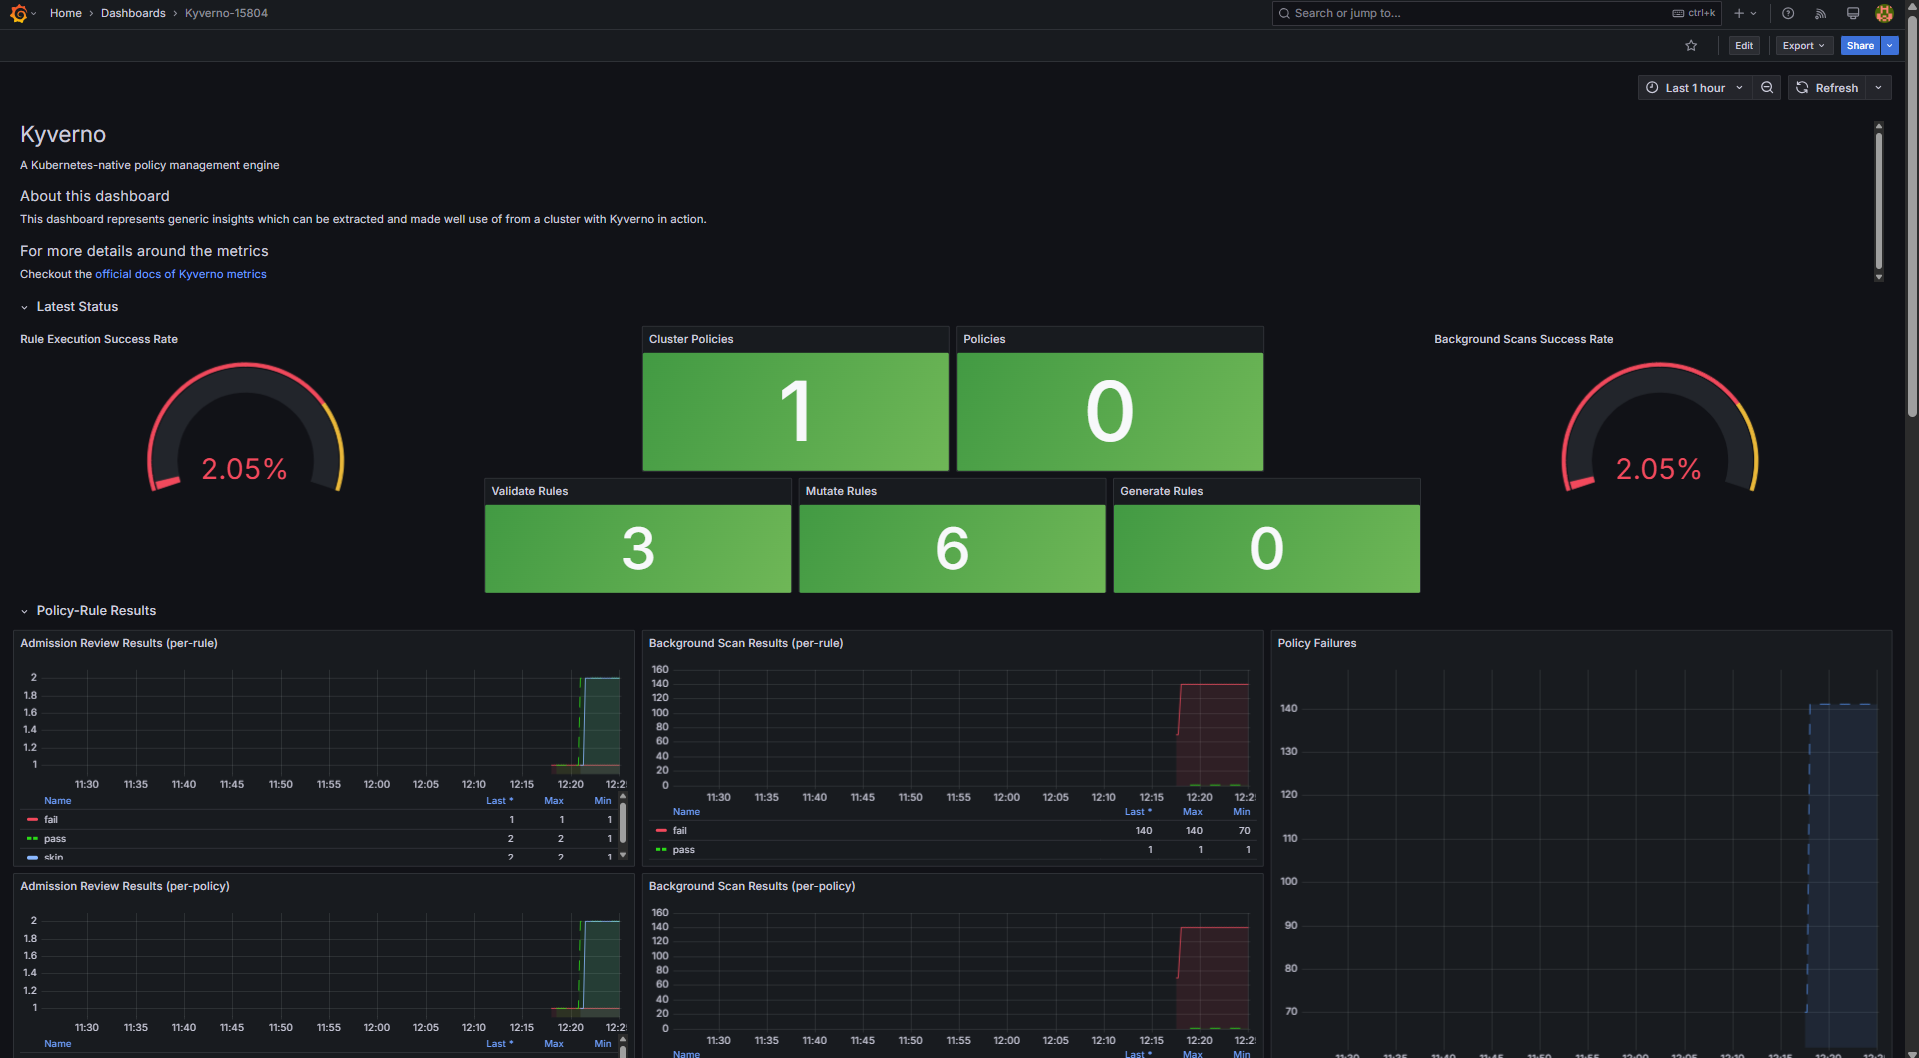Image resolution: width=1919 pixels, height=1058 pixels.
Task: Collapse the Latest Status row
Action: pos(77,307)
